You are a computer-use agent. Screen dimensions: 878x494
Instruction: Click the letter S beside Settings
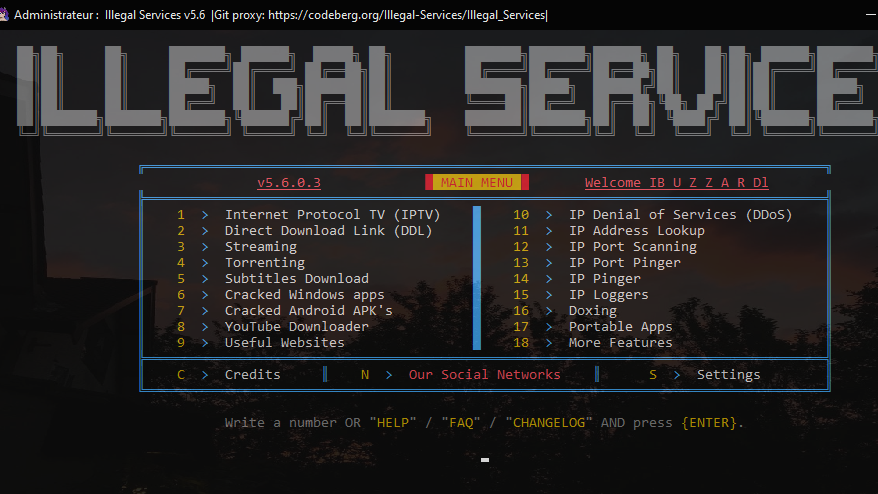(x=653, y=375)
